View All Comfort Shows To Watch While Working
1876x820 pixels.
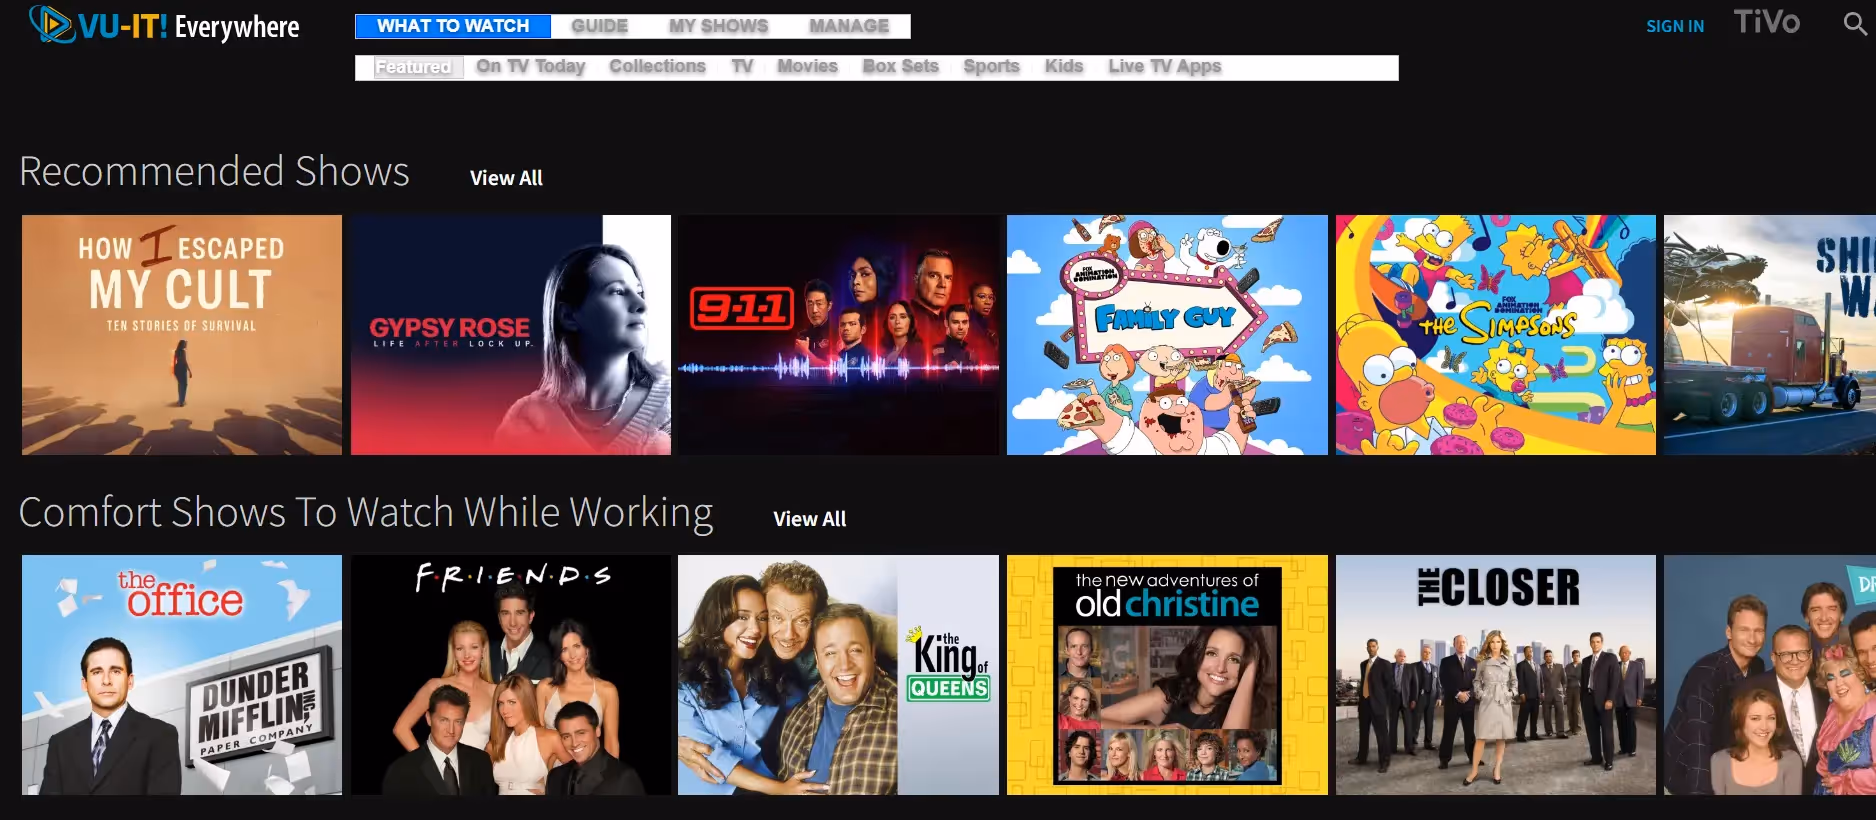(x=809, y=519)
